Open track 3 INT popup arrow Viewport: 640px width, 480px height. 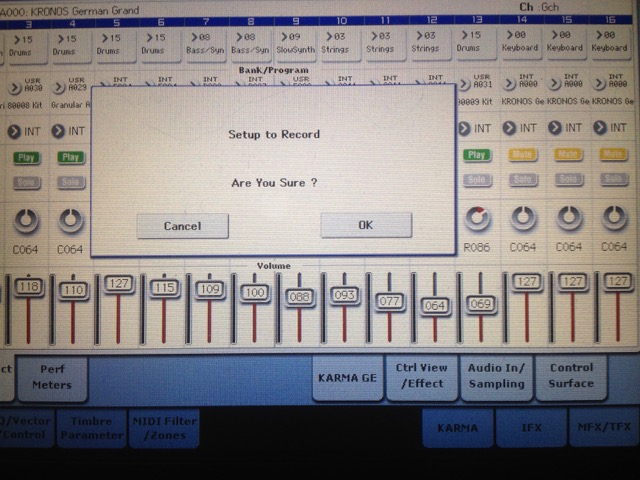[x=14, y=132]
